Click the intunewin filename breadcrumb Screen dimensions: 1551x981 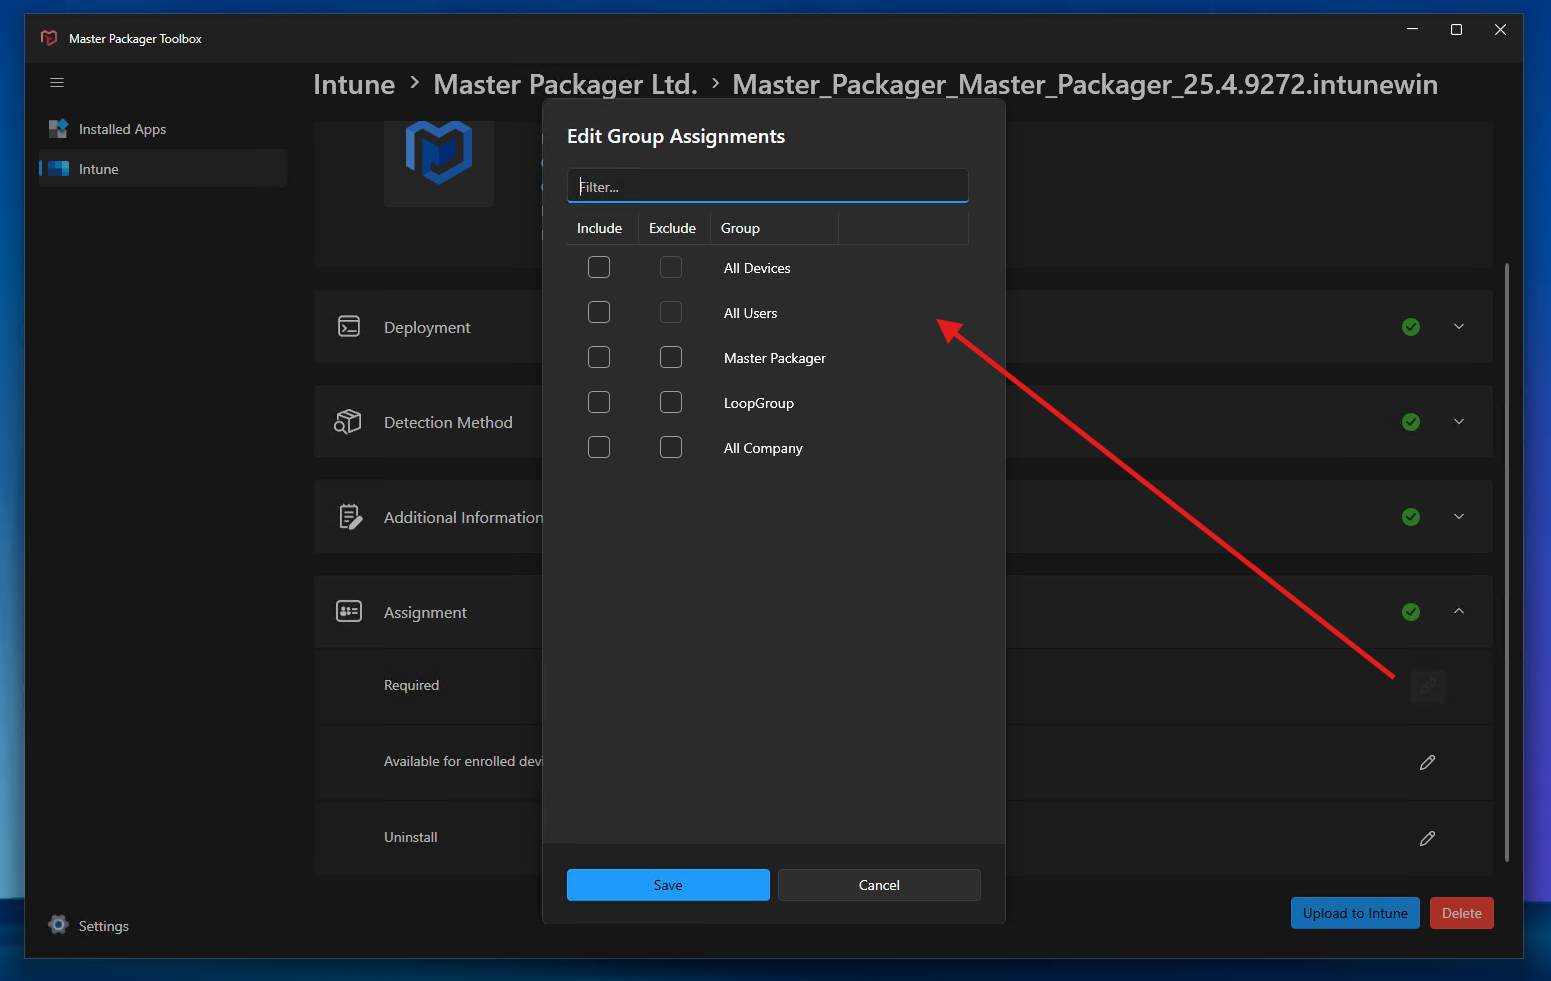click(1085, 85)
